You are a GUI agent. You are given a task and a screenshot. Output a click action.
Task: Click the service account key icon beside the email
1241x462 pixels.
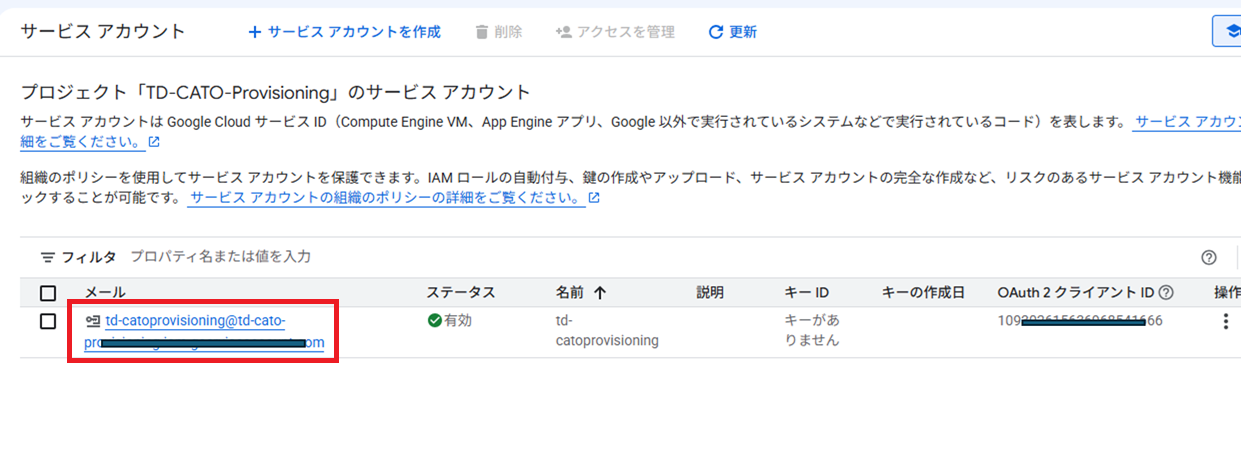93,321
